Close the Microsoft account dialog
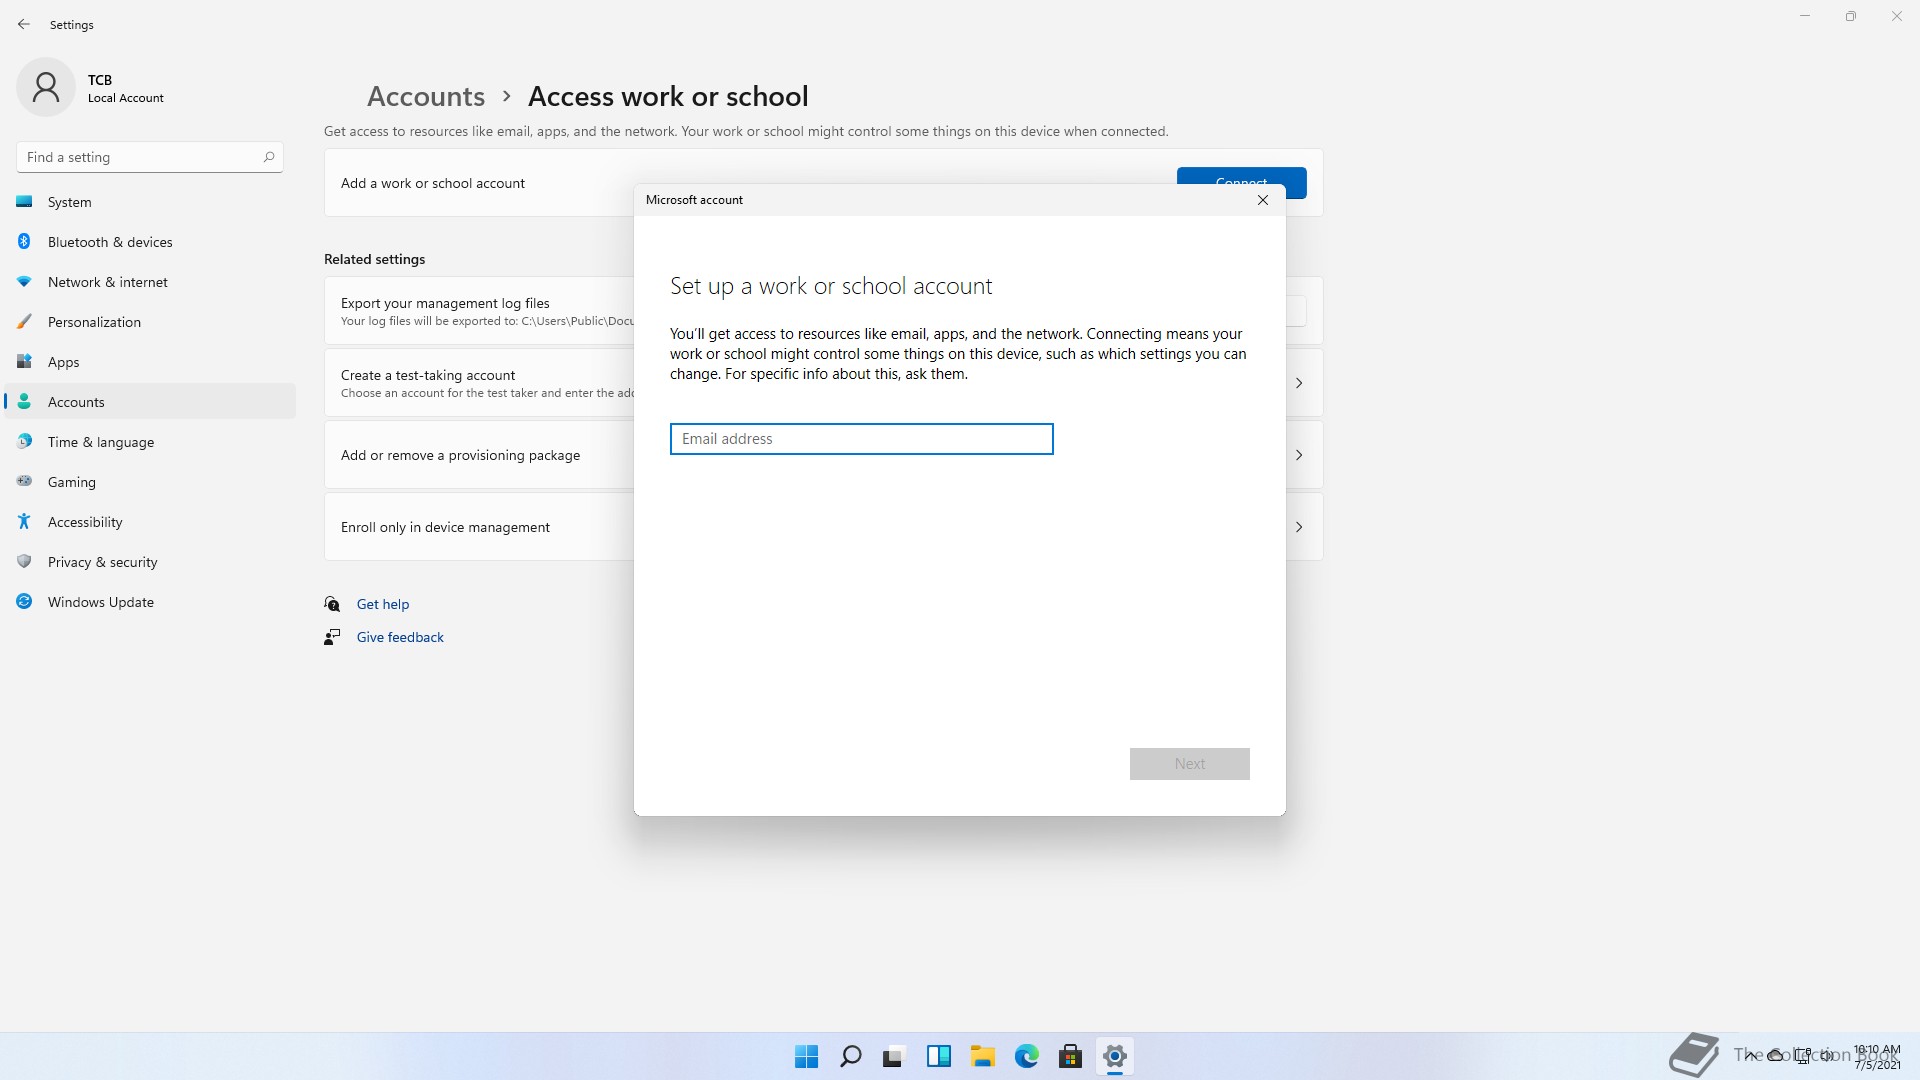Image resolution: width=1920 pixels, height=1080 pixels. (1263, 200)
